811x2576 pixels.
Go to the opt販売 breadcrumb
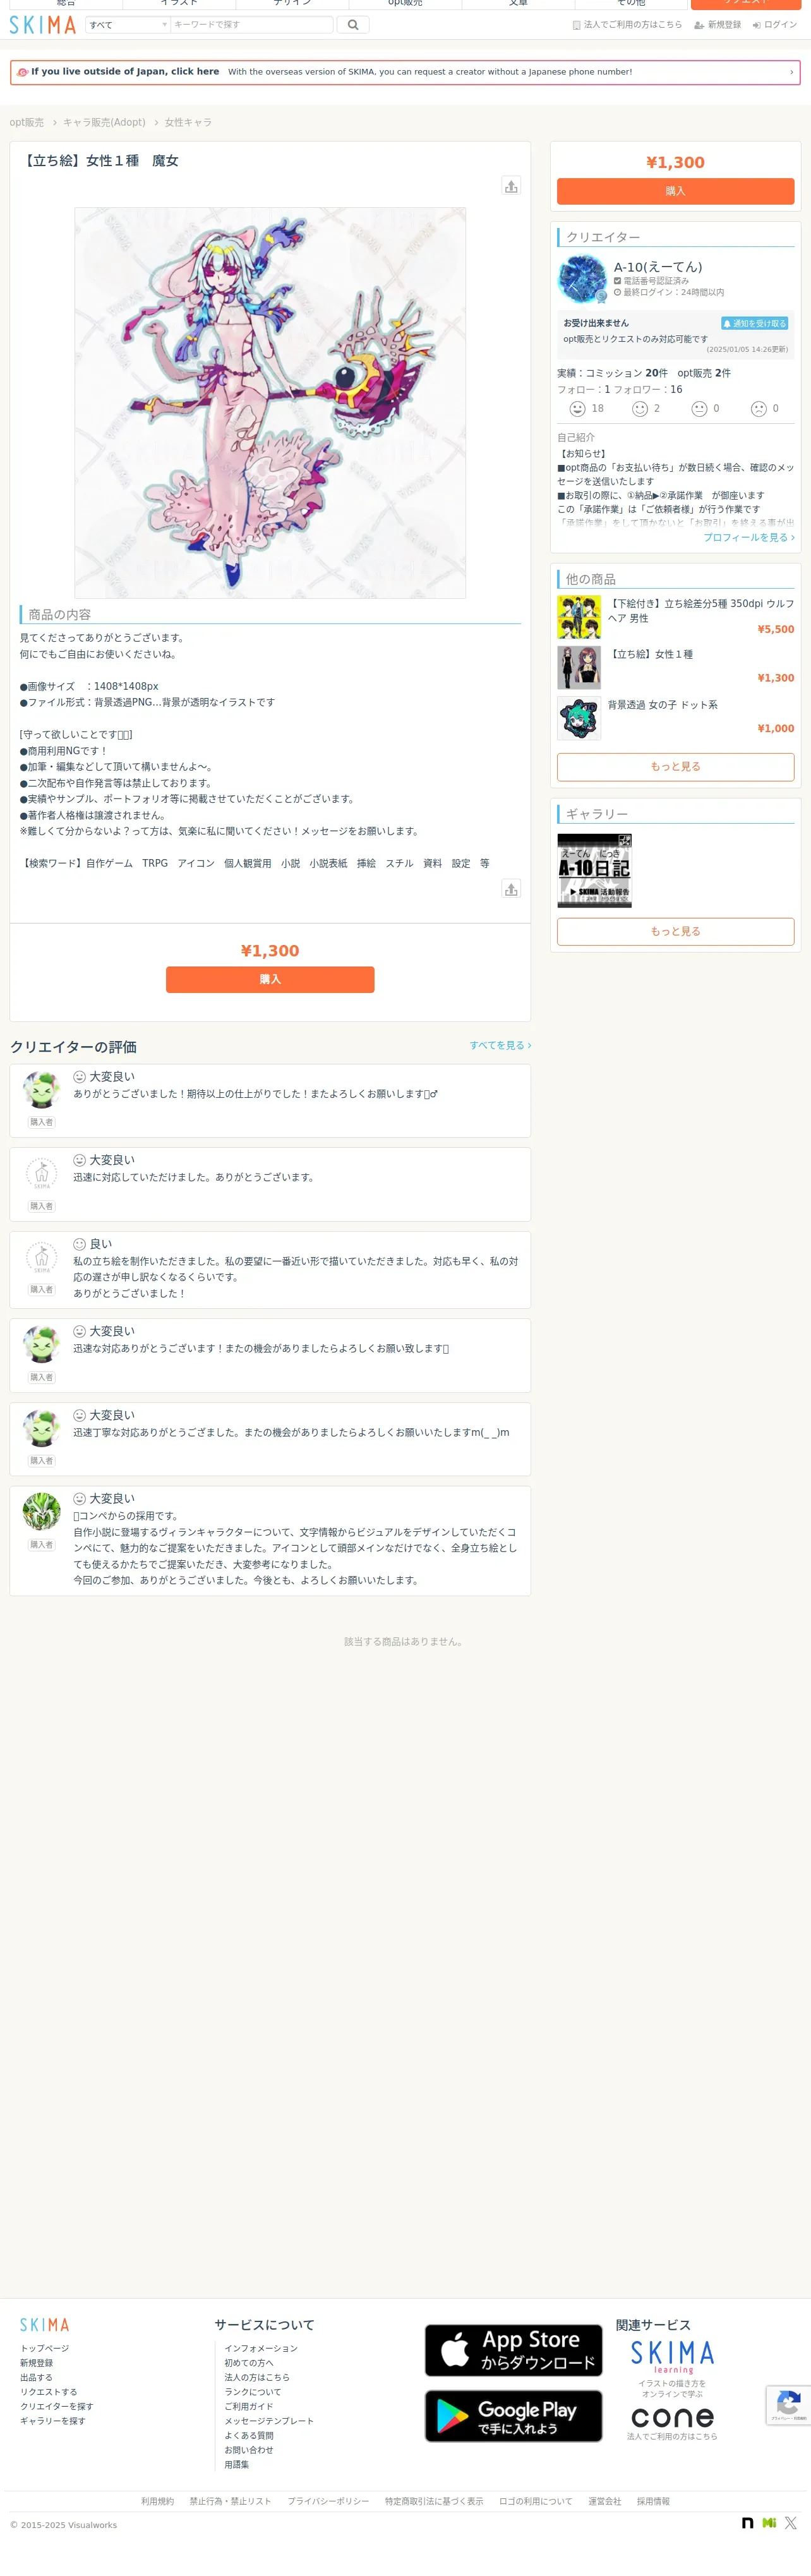pyautogui.click(x=27, y=122)
